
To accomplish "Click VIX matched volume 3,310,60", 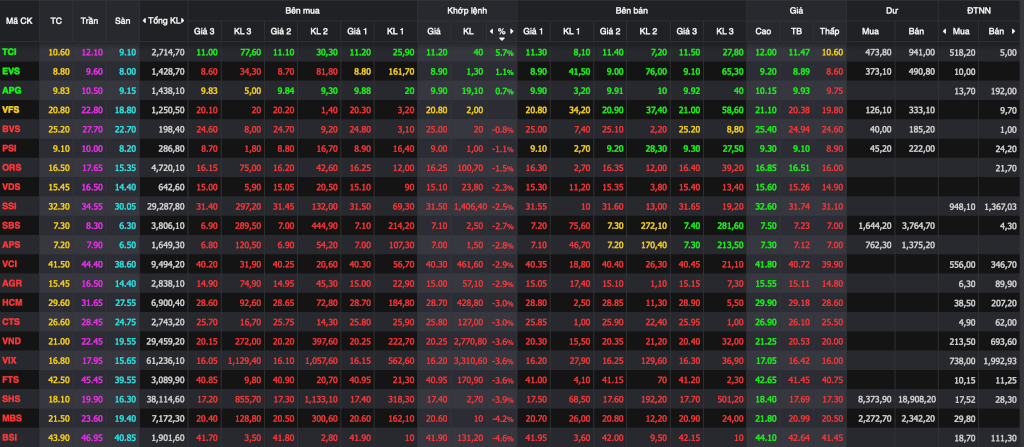I will click(x=468, y=360).
